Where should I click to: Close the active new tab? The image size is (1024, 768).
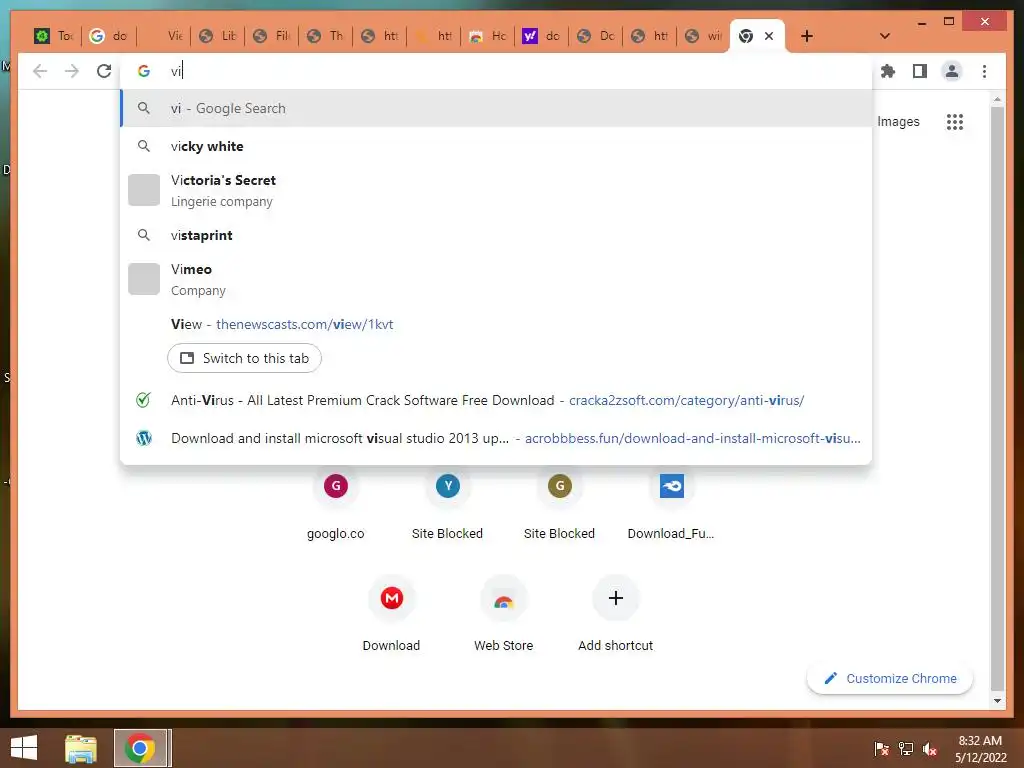(769, 36)
